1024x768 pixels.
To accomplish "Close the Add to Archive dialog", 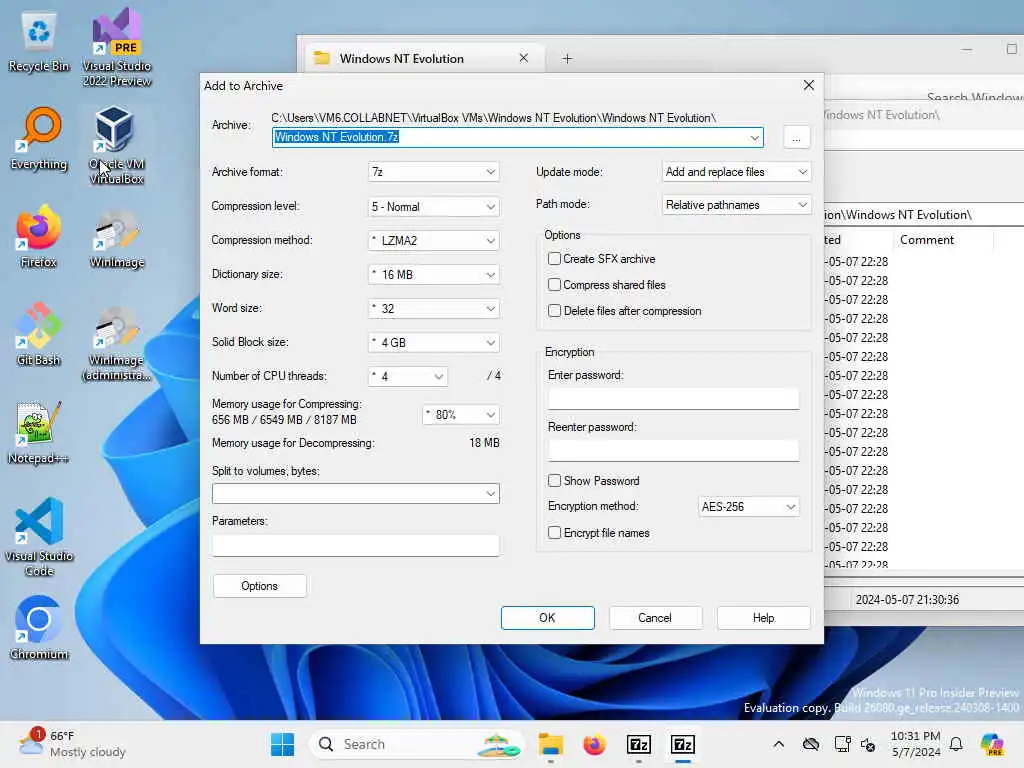I will pos(808,86).
